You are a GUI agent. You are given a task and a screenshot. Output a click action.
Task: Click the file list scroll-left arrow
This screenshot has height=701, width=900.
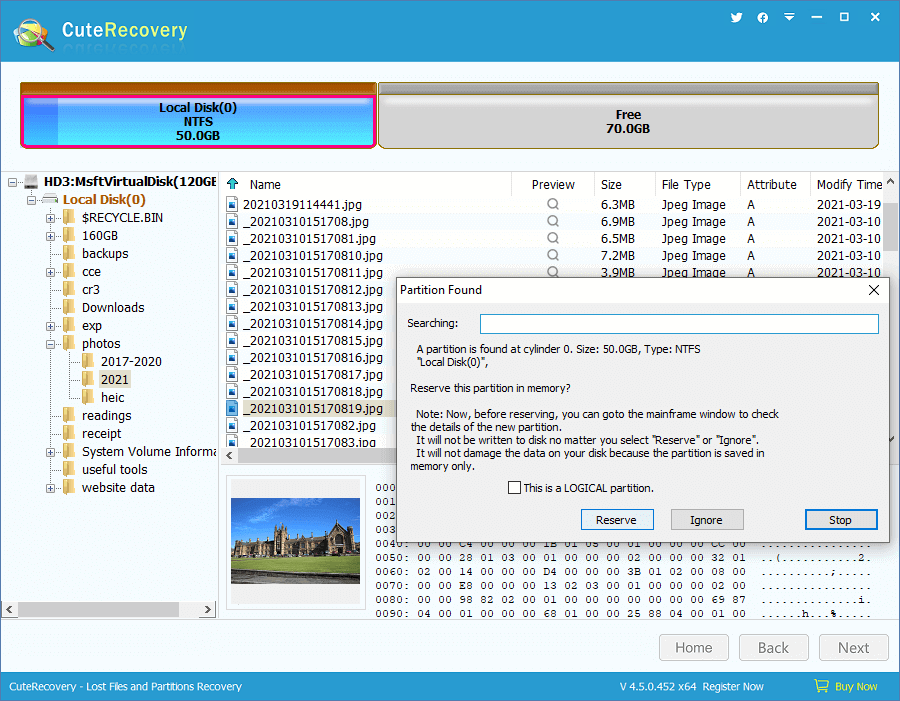click(229, 455)
